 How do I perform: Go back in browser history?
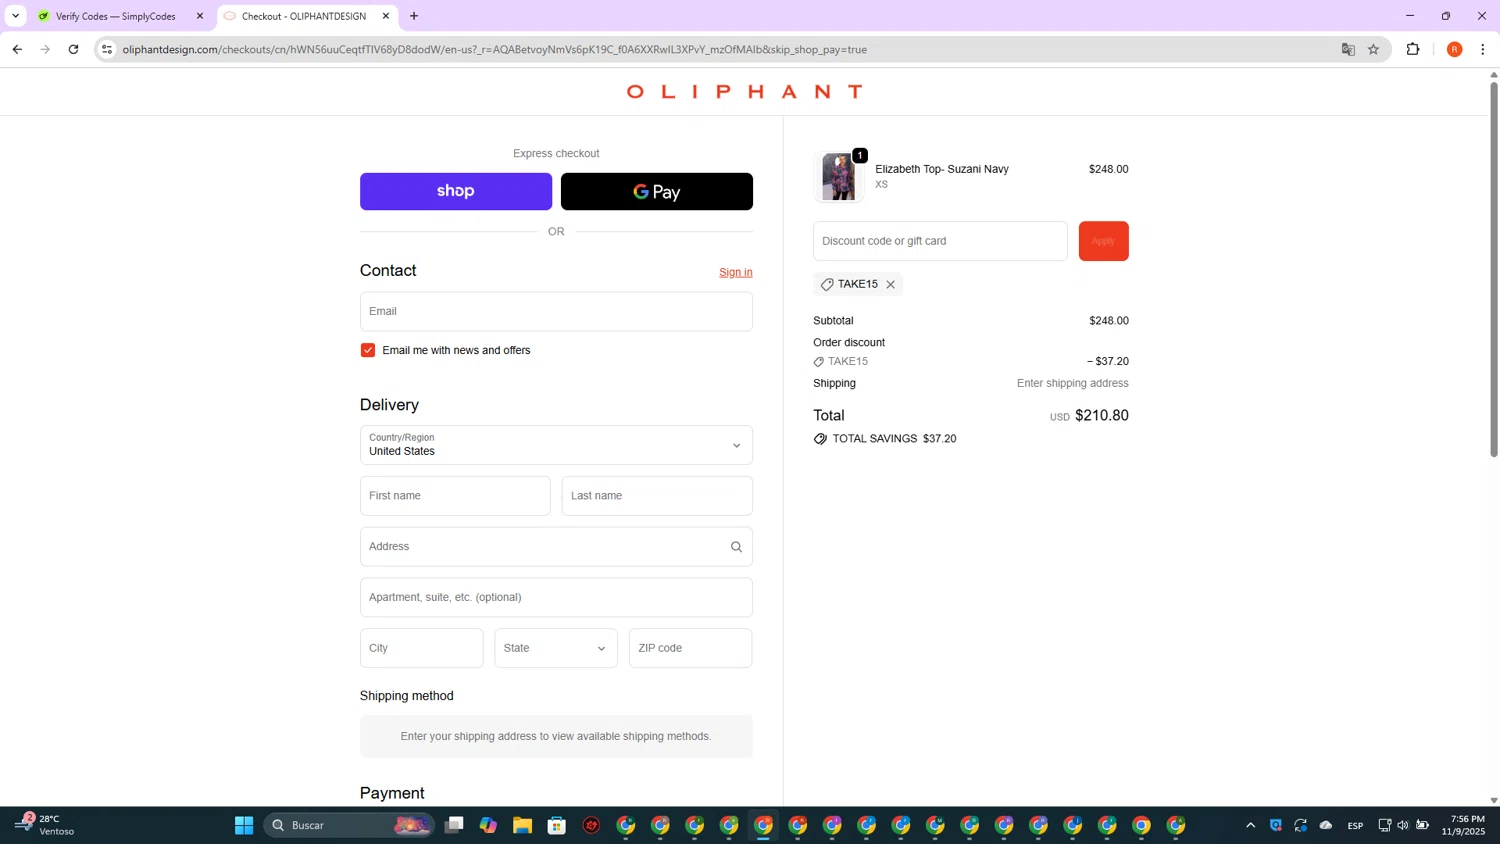pos(17,49)
